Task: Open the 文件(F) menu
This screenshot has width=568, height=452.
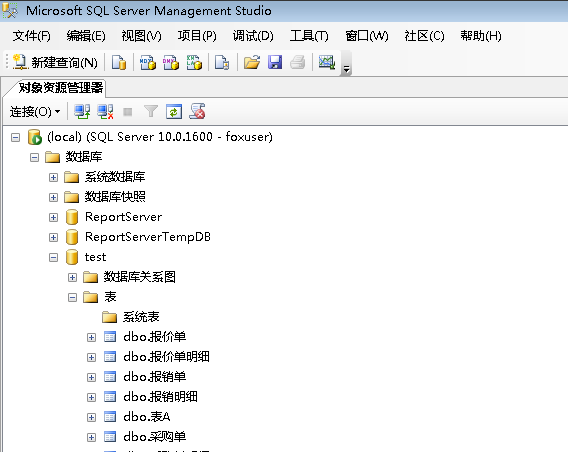Action: (32, 36)
